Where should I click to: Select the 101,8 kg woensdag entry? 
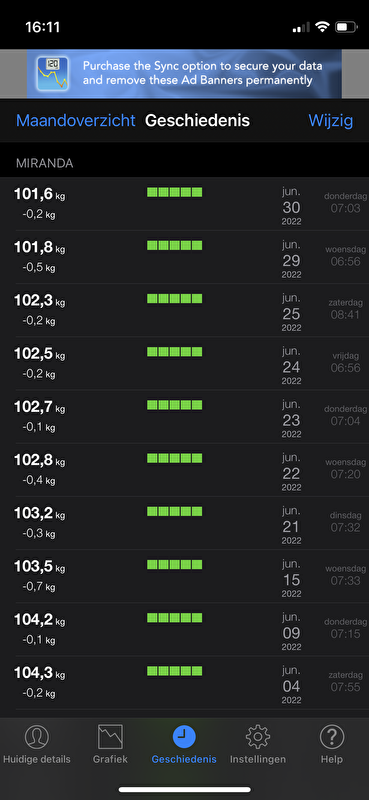pos(184,257)
